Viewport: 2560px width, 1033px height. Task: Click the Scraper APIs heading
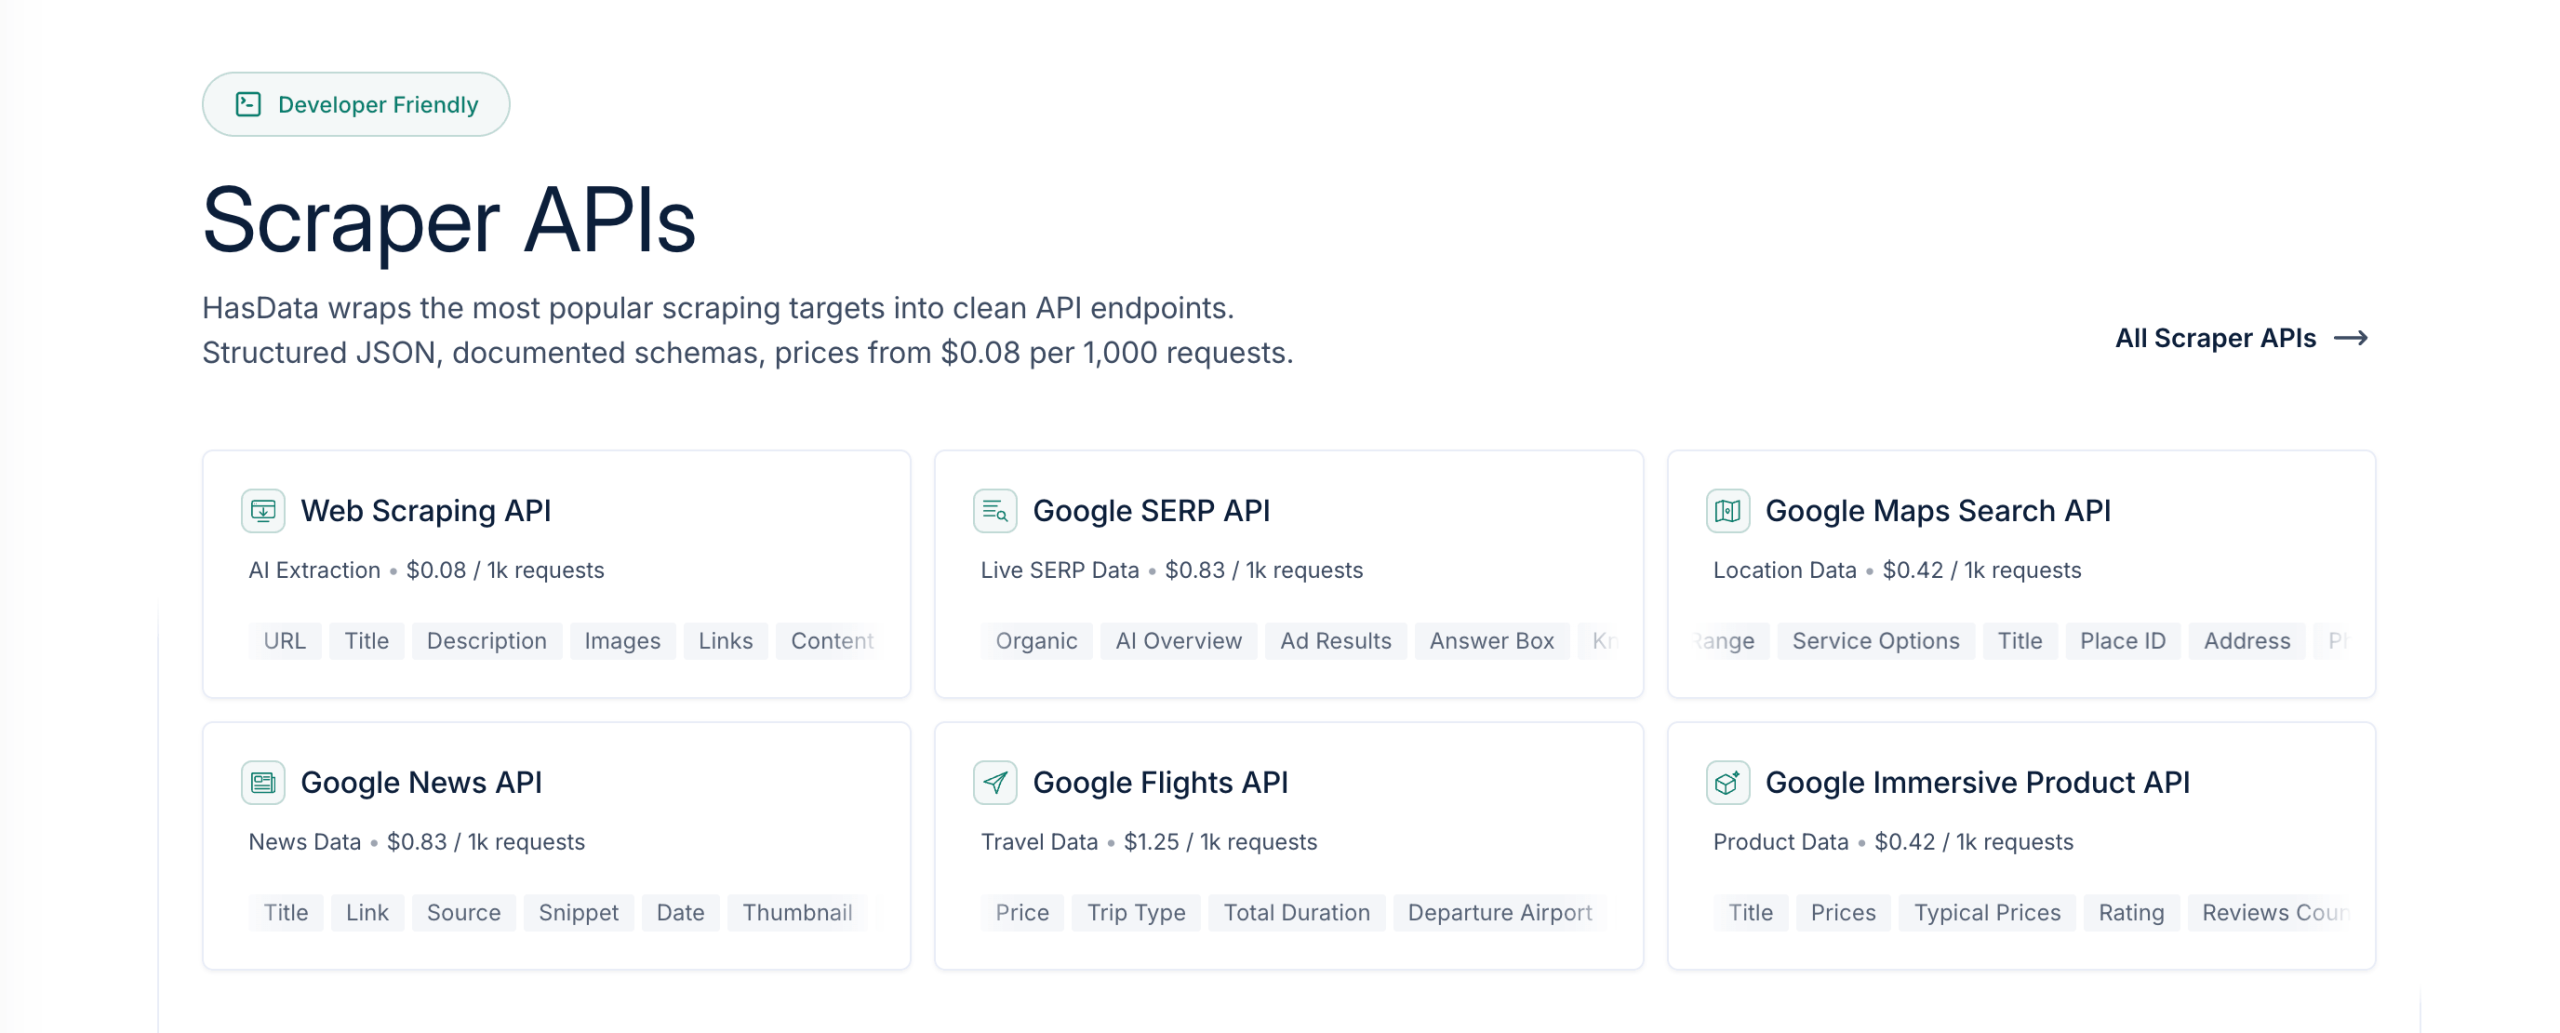[x=449, y=221]
